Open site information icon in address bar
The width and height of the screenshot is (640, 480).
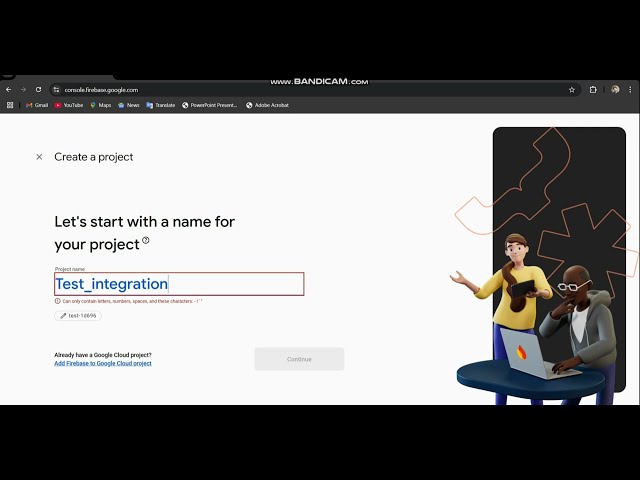(56, 90)
